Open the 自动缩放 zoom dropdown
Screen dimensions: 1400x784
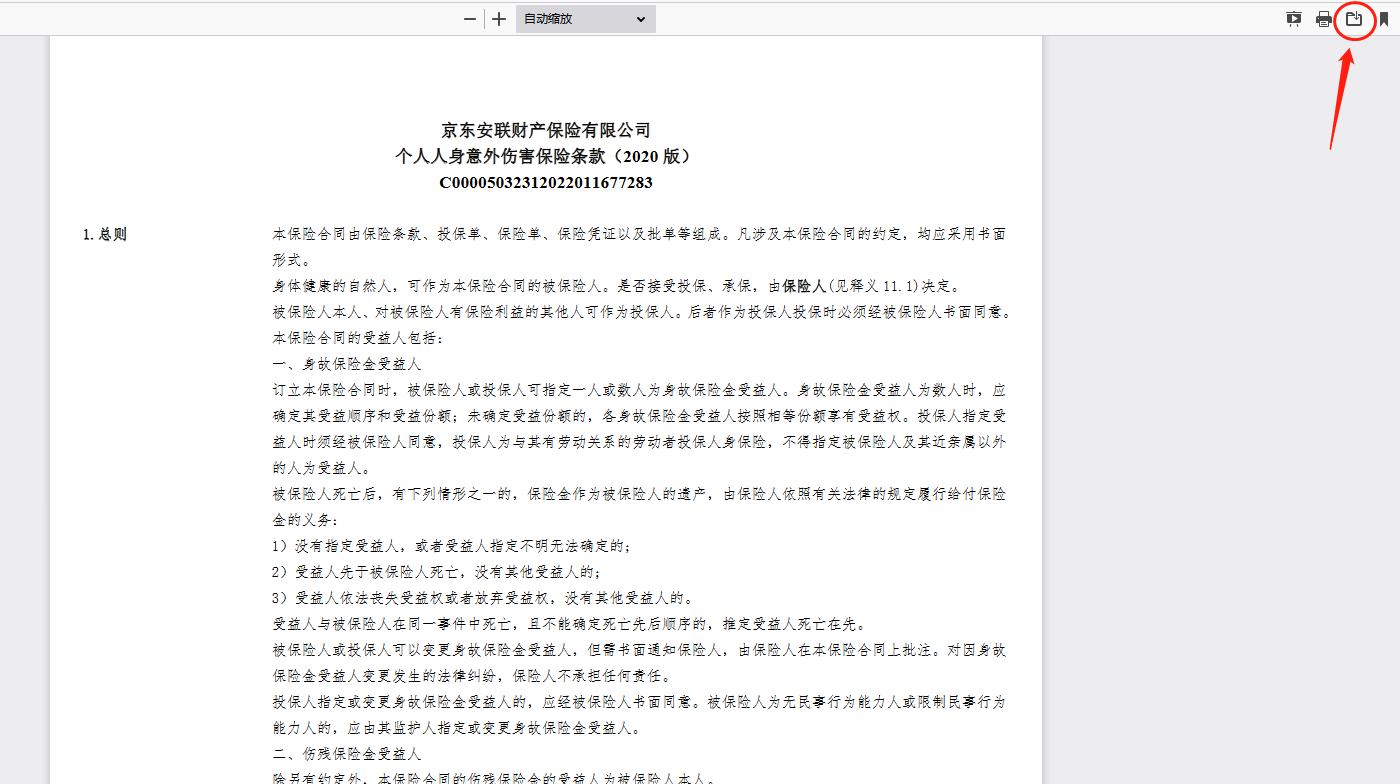pyautogui.click(x=586, y=19)
